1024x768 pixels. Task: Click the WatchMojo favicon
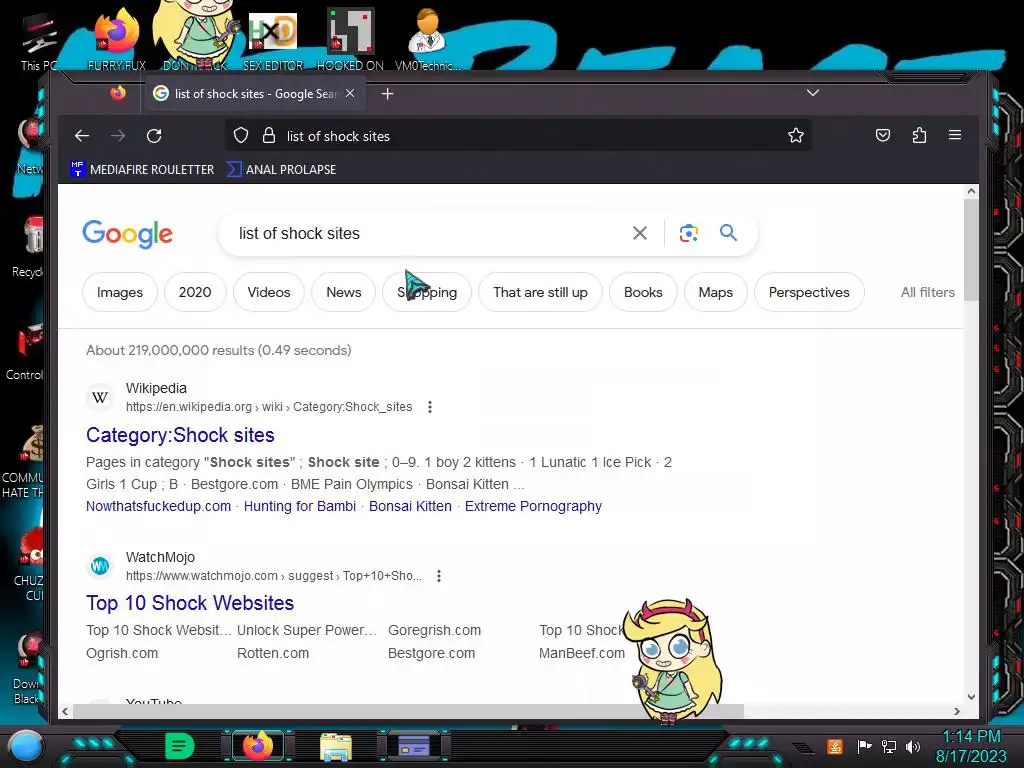pyautogui.click(x=100, y=566)
